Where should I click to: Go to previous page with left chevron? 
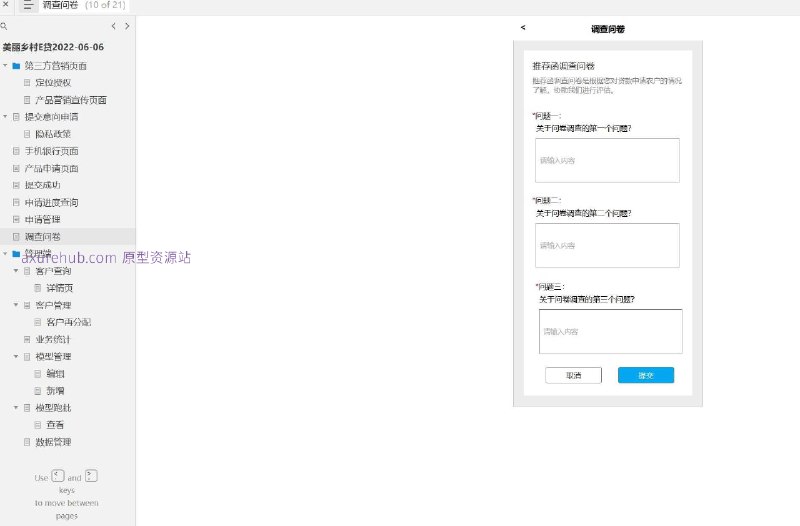[x=113, y=26]
